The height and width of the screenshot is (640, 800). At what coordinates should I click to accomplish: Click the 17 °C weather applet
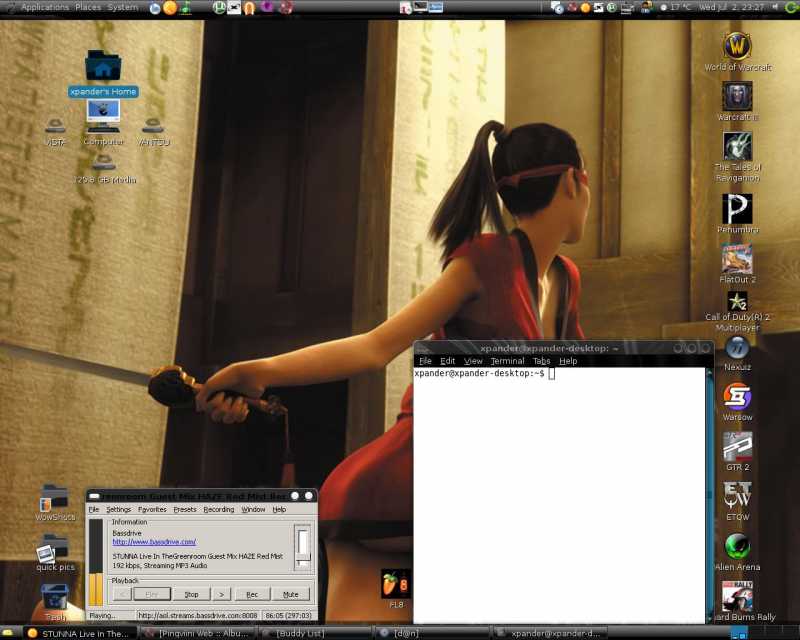677,7
